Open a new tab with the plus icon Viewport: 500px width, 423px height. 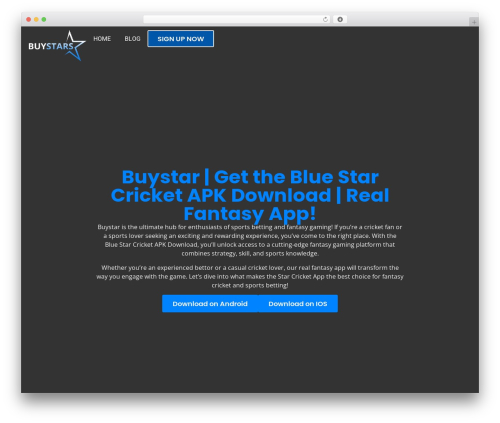click(x=474, y=22)
